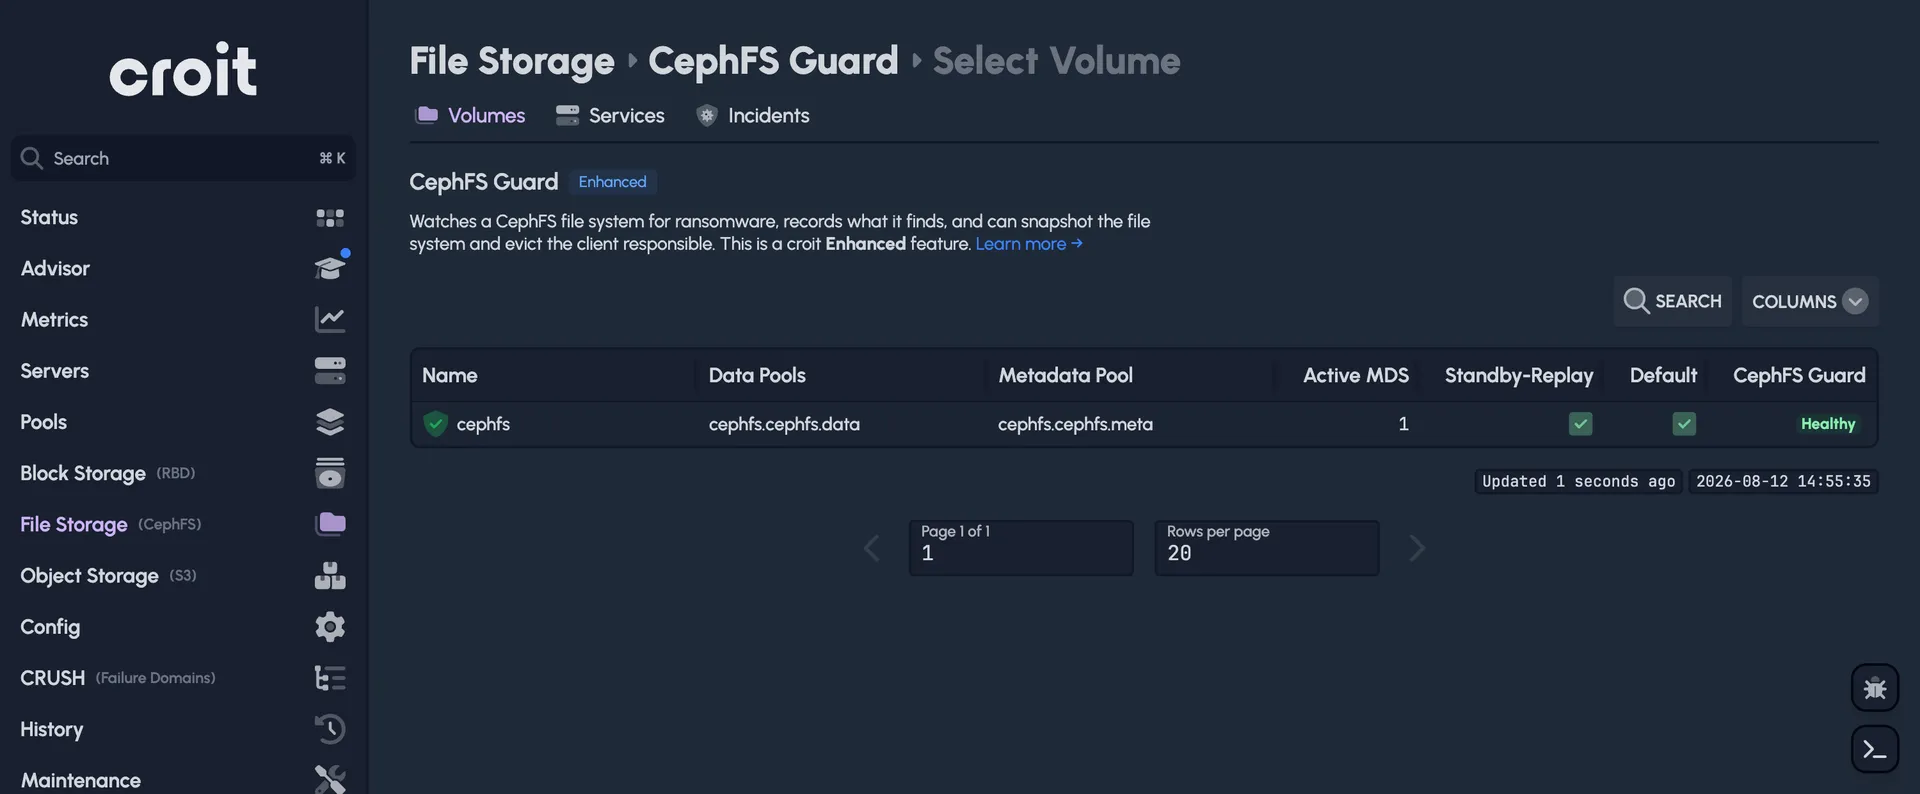Click File Storage in the breadcrumb
The height and width of the screenshot is (794, 1920).
pos(512,61)
